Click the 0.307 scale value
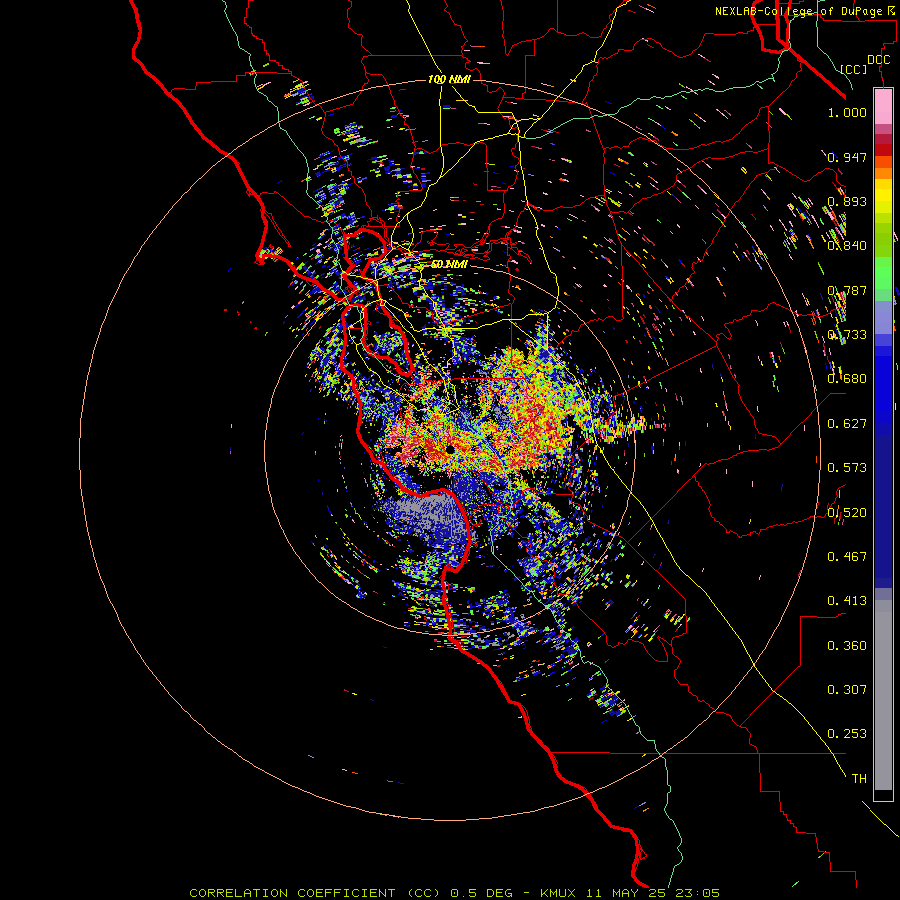Screen dimensions: 900x900 (847, 690)
